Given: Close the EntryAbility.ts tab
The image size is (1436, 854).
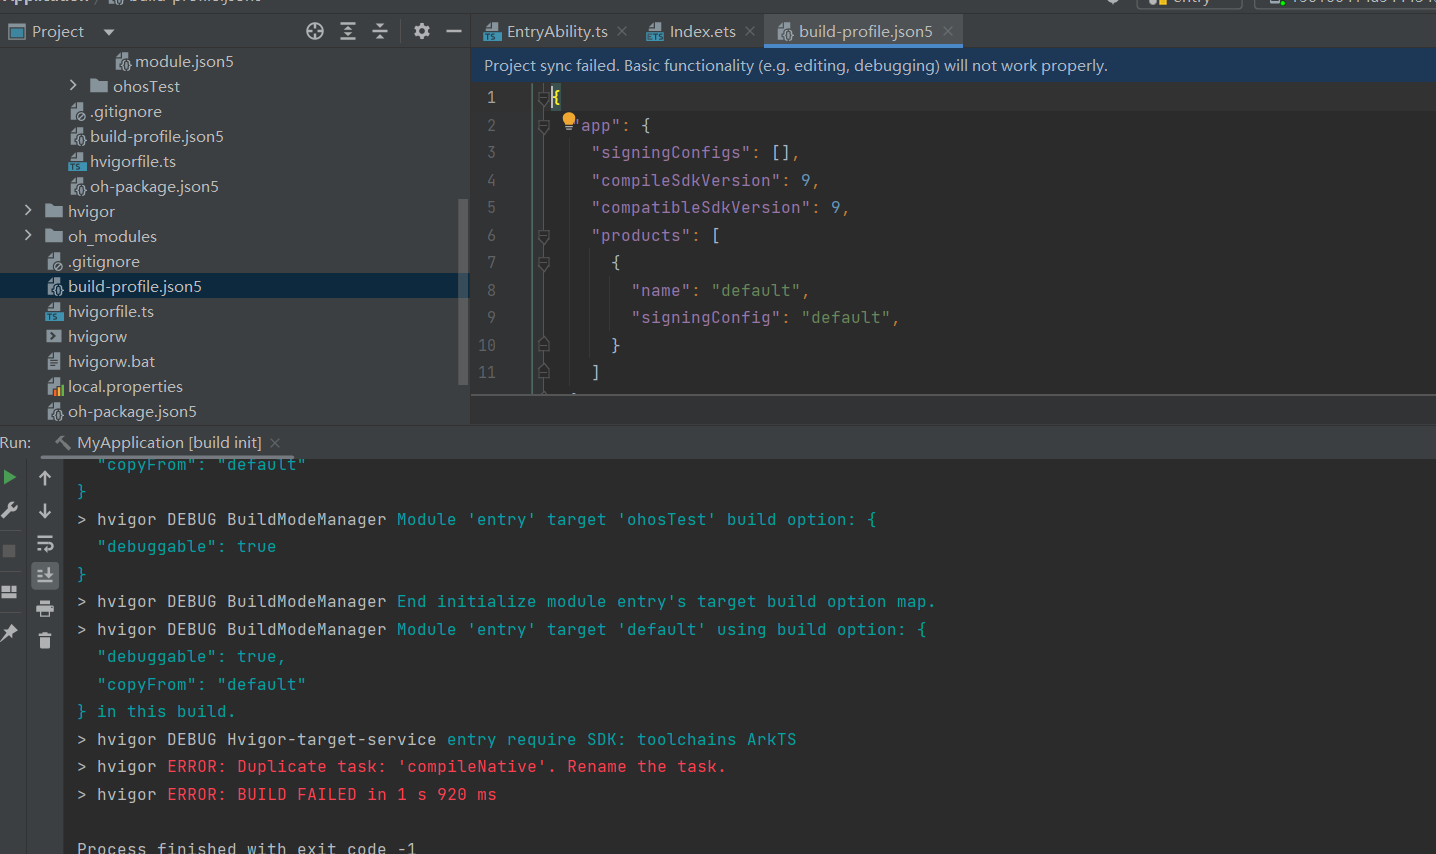Looking at the screenshot, I should tap(622, 31).
